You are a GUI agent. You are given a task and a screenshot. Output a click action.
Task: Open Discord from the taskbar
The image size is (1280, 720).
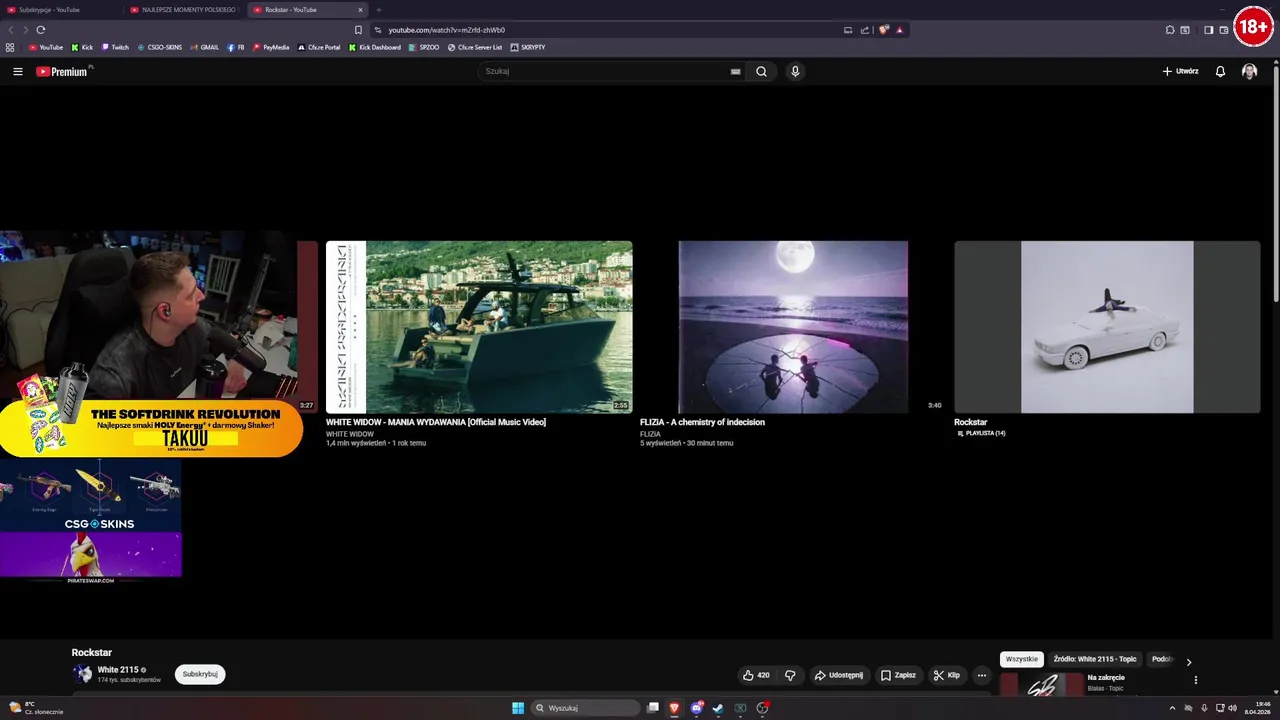pos(697,708)
